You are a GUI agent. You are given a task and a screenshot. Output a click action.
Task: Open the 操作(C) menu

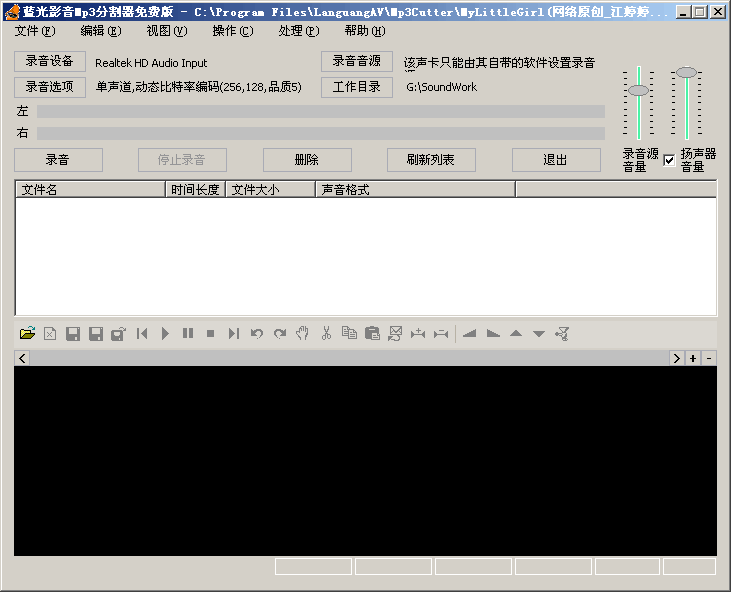pos(233,31)
